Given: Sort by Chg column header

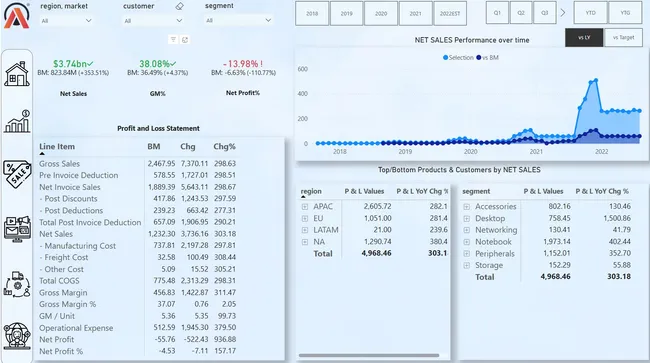Looking at the screenshot, I should tap(188, 147).
